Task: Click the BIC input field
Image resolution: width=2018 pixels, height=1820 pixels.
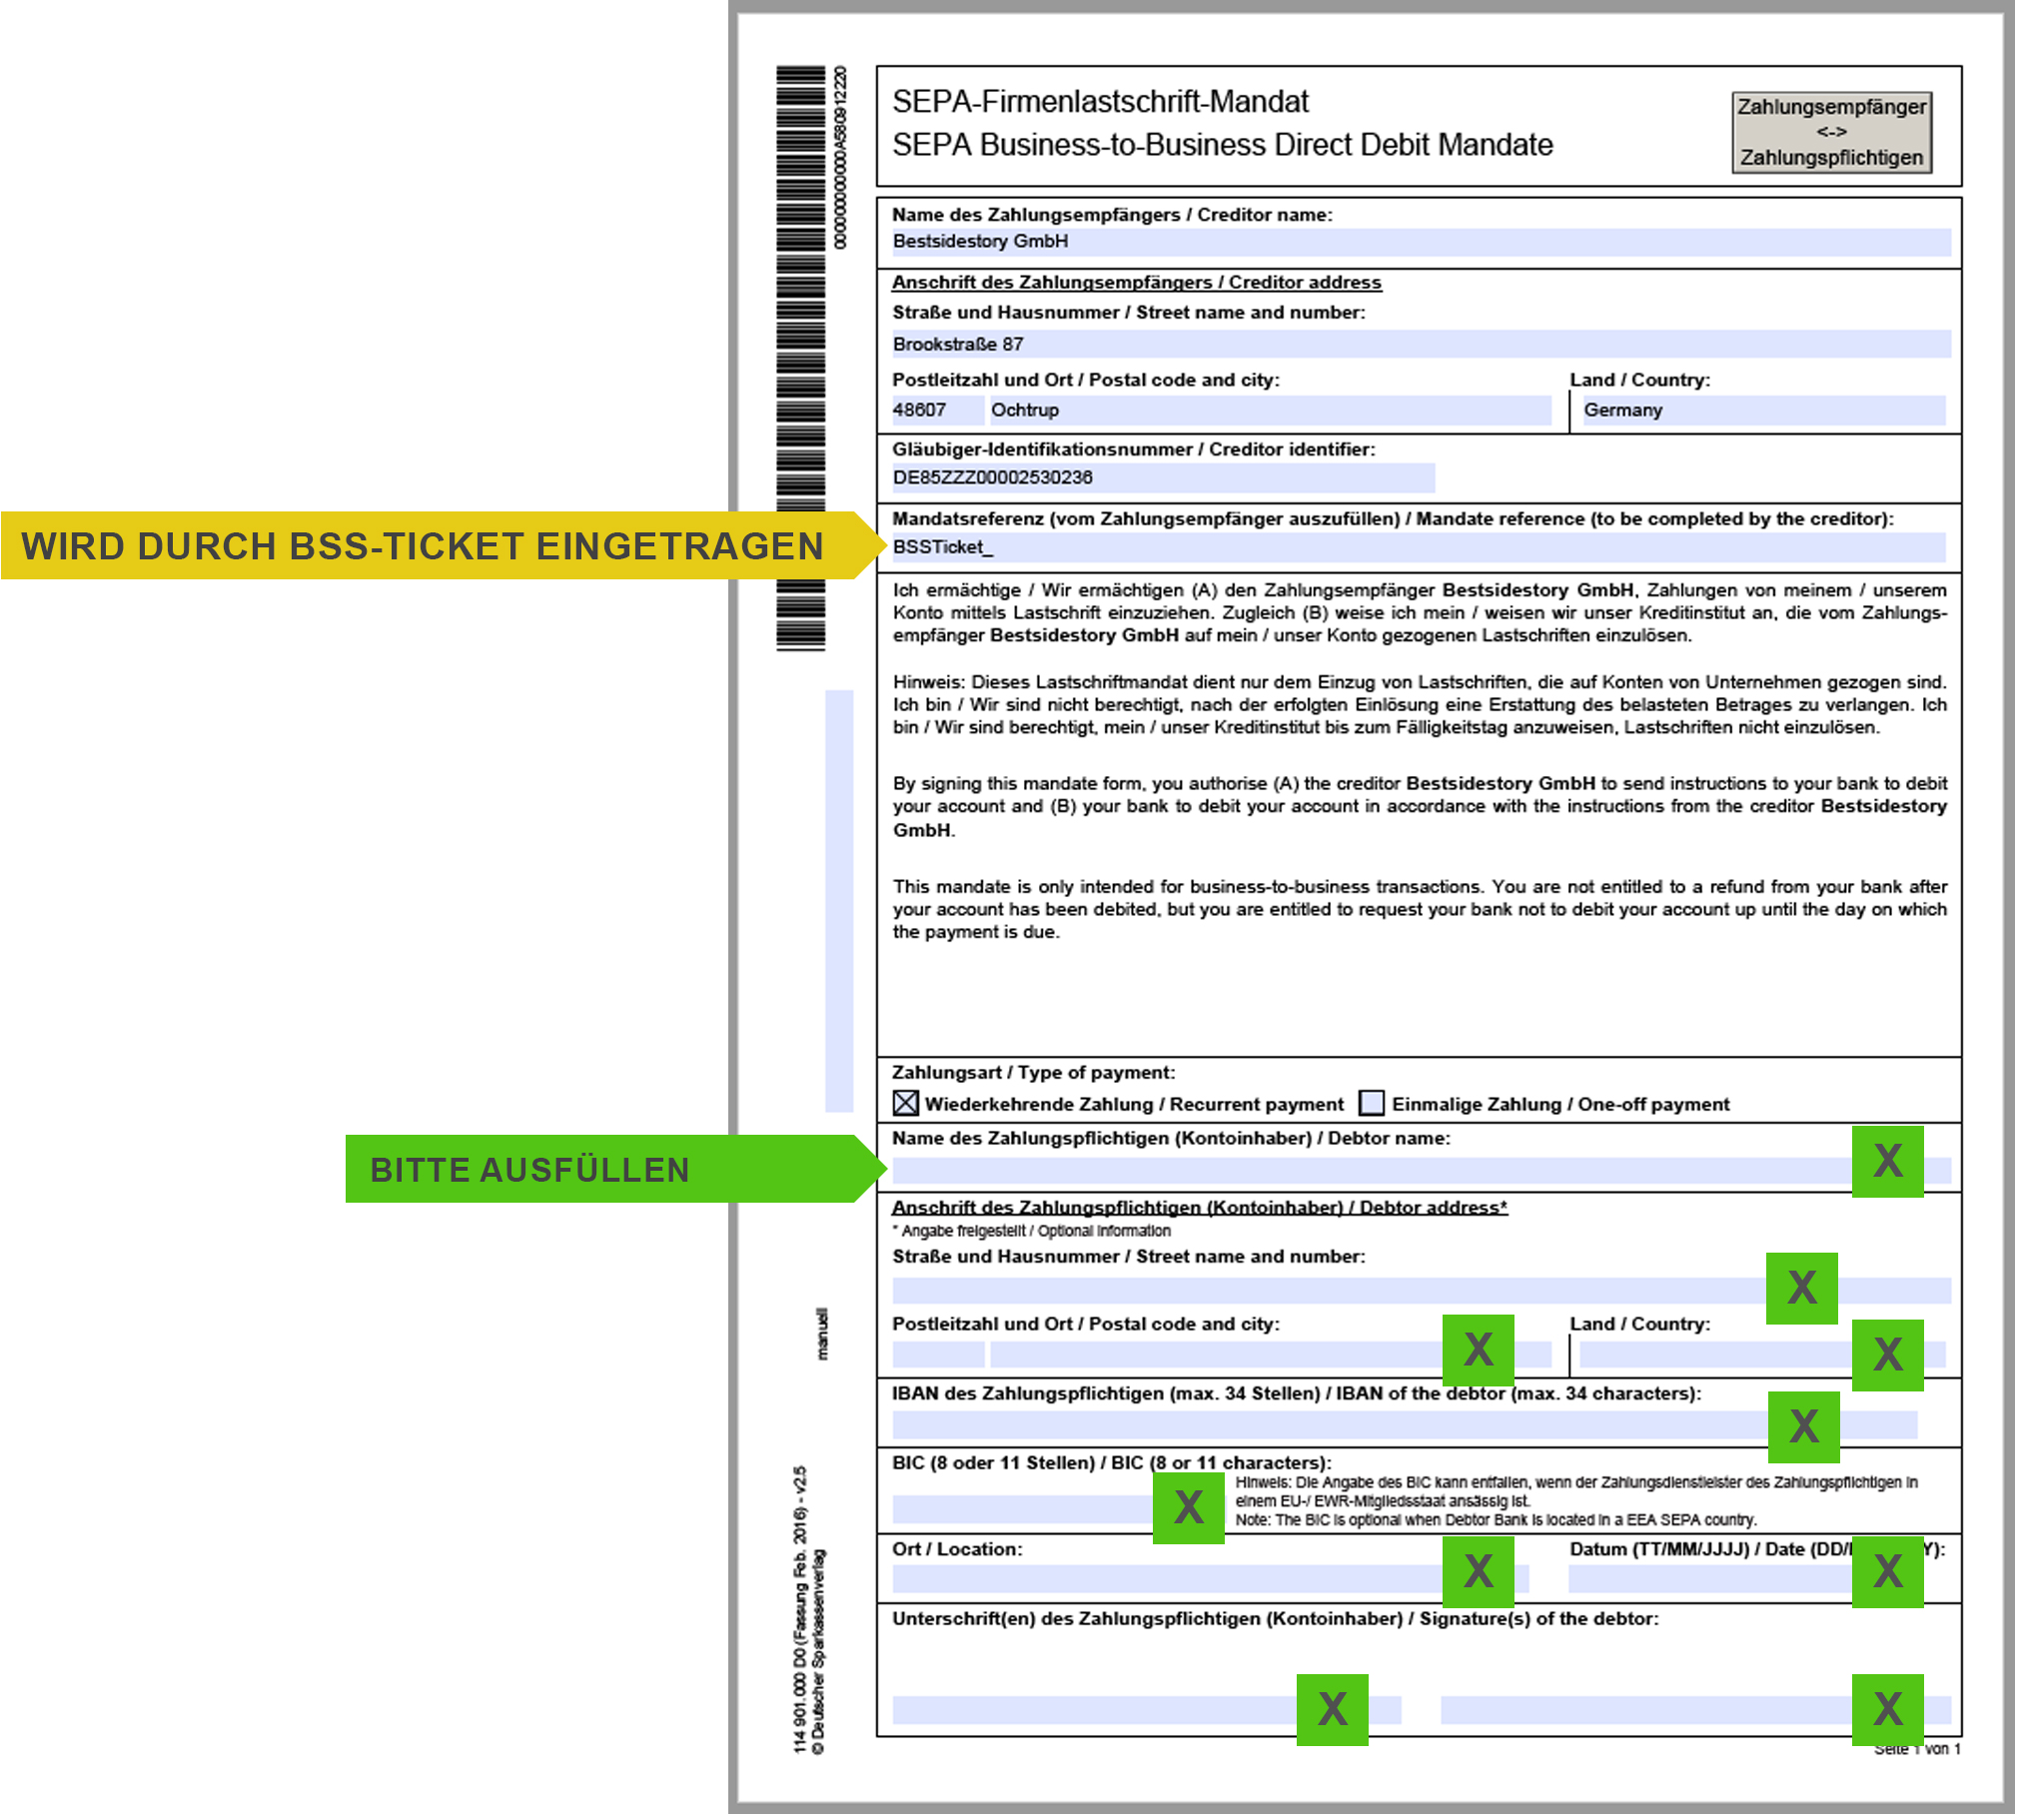Action: point(1060,1511)
